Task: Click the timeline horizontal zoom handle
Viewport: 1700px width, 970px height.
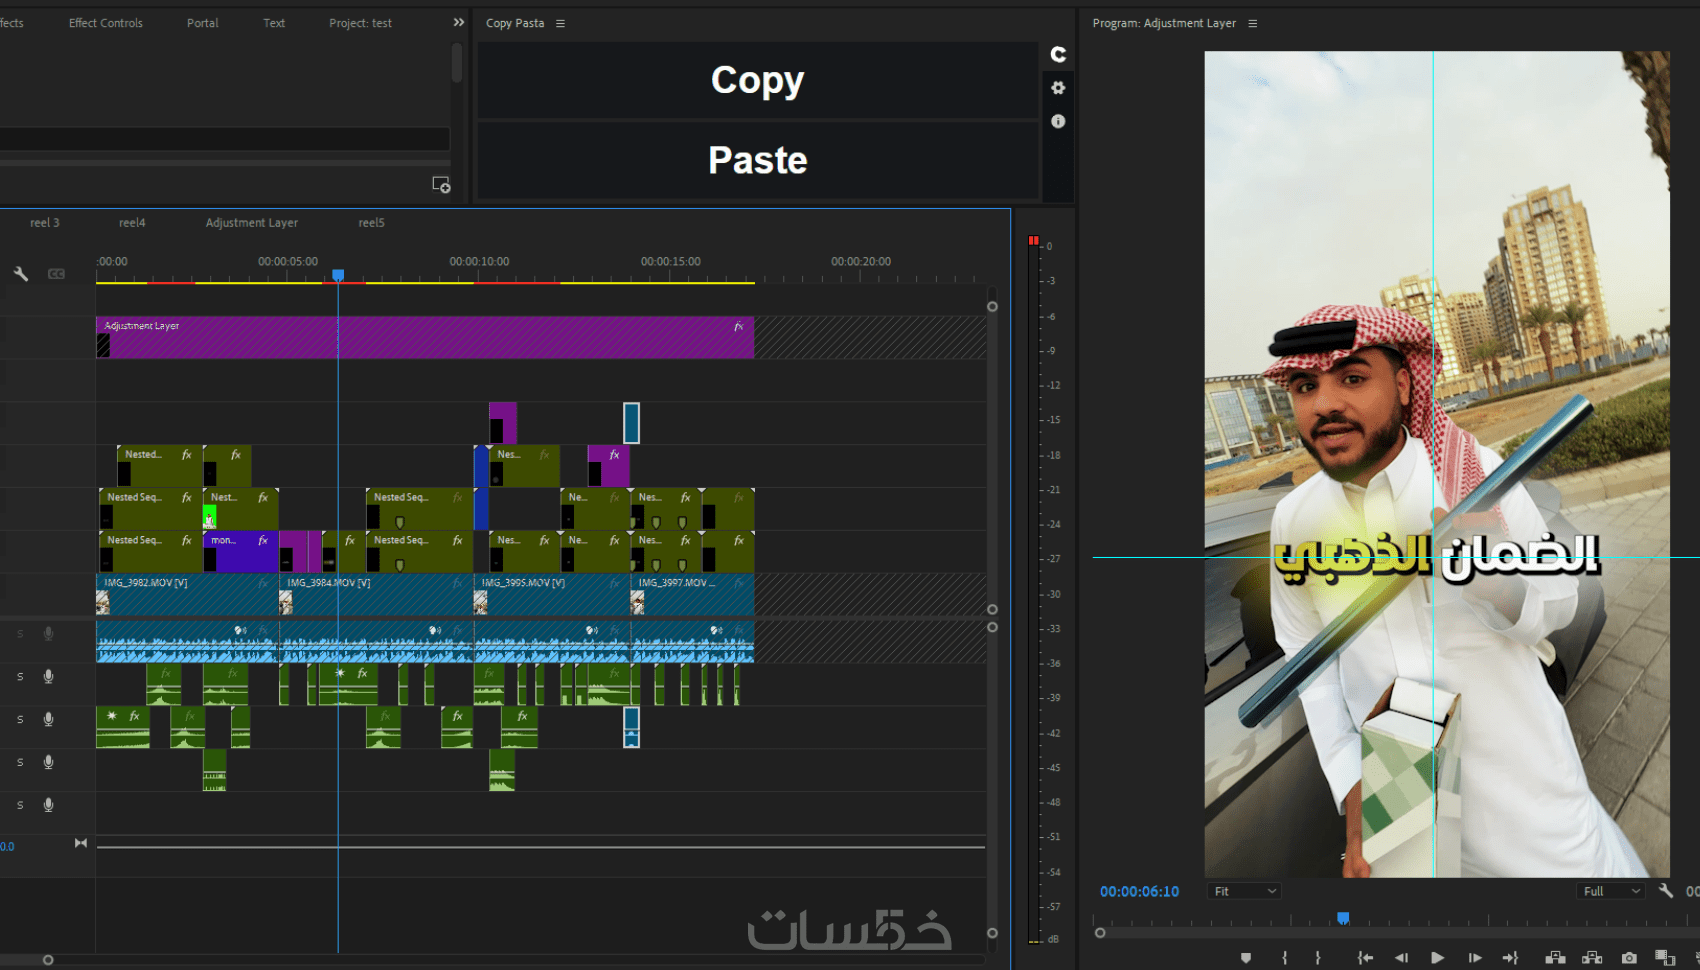Action: (48, 960)
